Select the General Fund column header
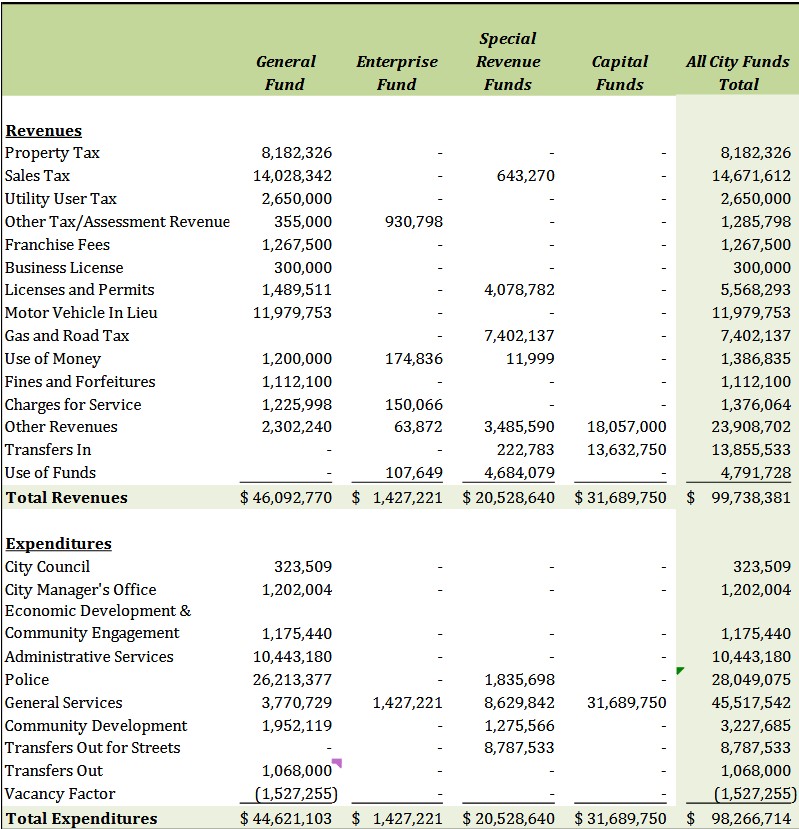799x829 pixels. point(285,73)
